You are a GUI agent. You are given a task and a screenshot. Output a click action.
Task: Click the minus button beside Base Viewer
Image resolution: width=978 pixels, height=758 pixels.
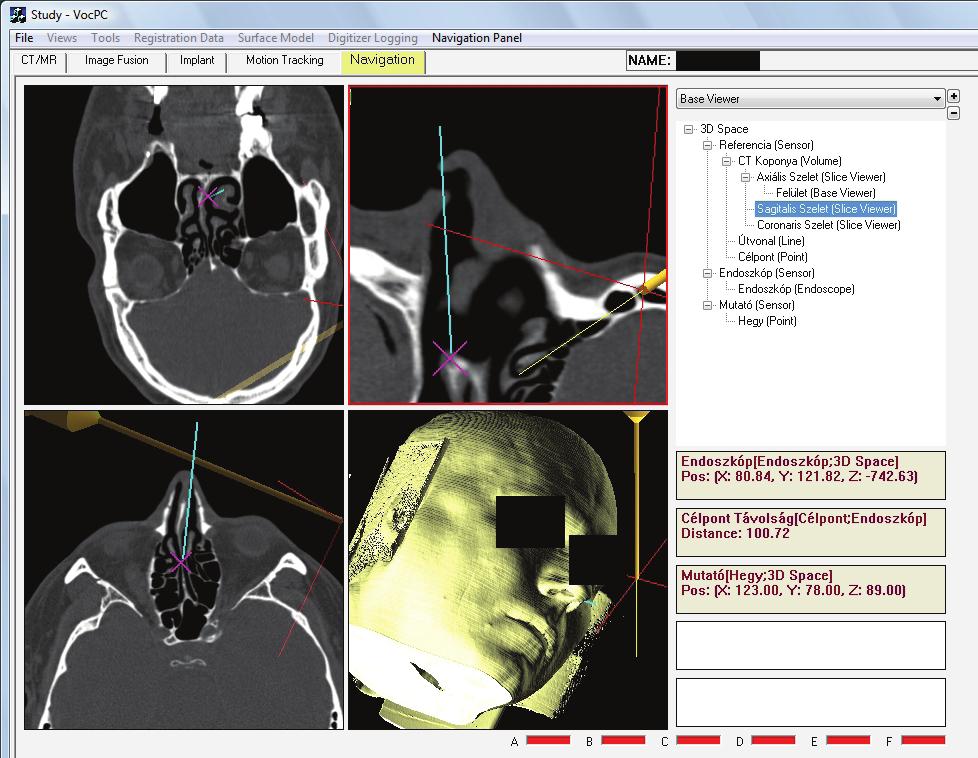point(953,113)
